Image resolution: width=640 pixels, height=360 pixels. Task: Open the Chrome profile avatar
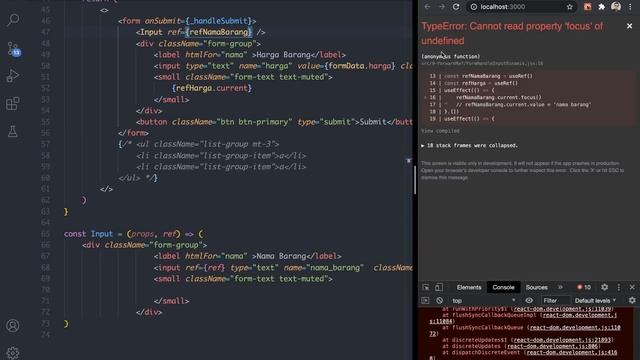point(616,7)
